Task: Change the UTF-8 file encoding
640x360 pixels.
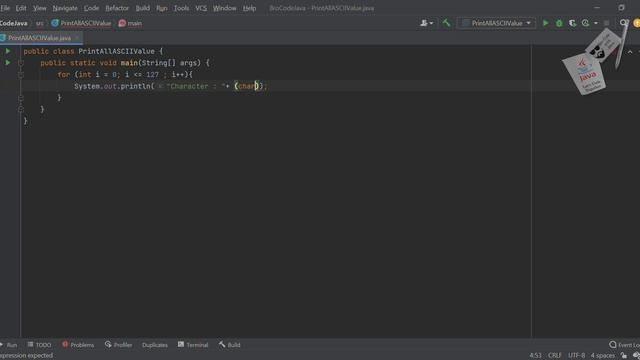Action: click(x=576, y=356)
